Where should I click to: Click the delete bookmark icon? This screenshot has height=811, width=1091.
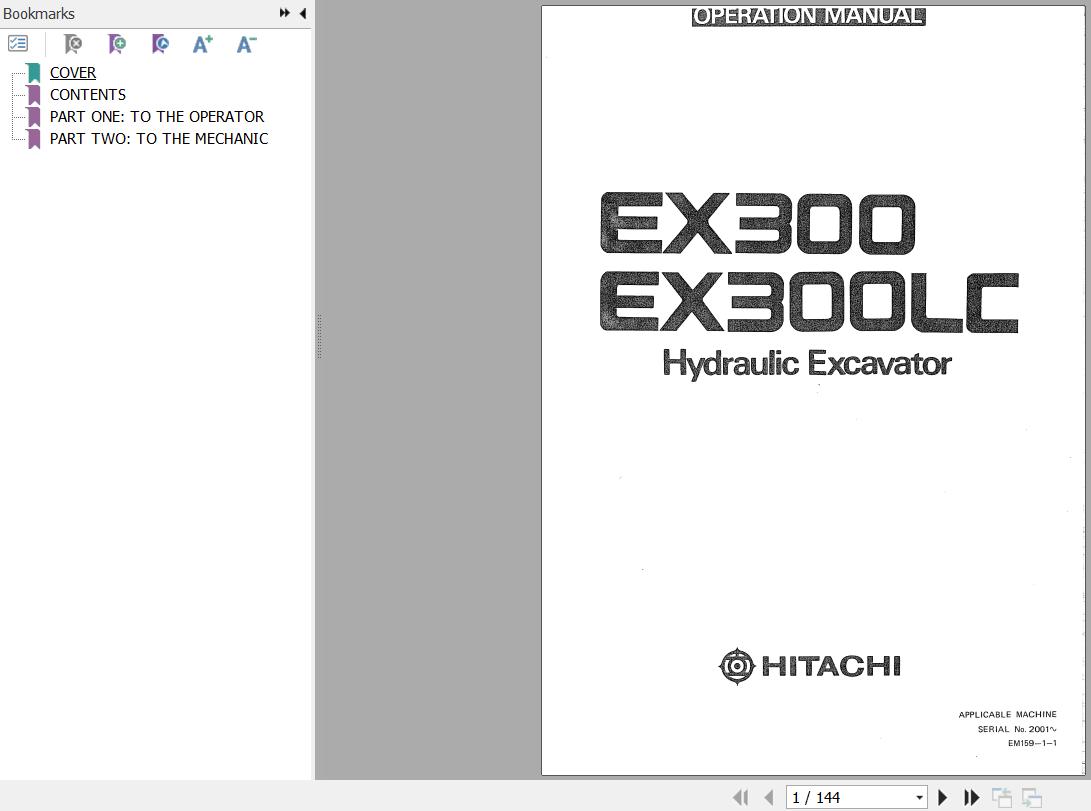[x=72, y=45]
